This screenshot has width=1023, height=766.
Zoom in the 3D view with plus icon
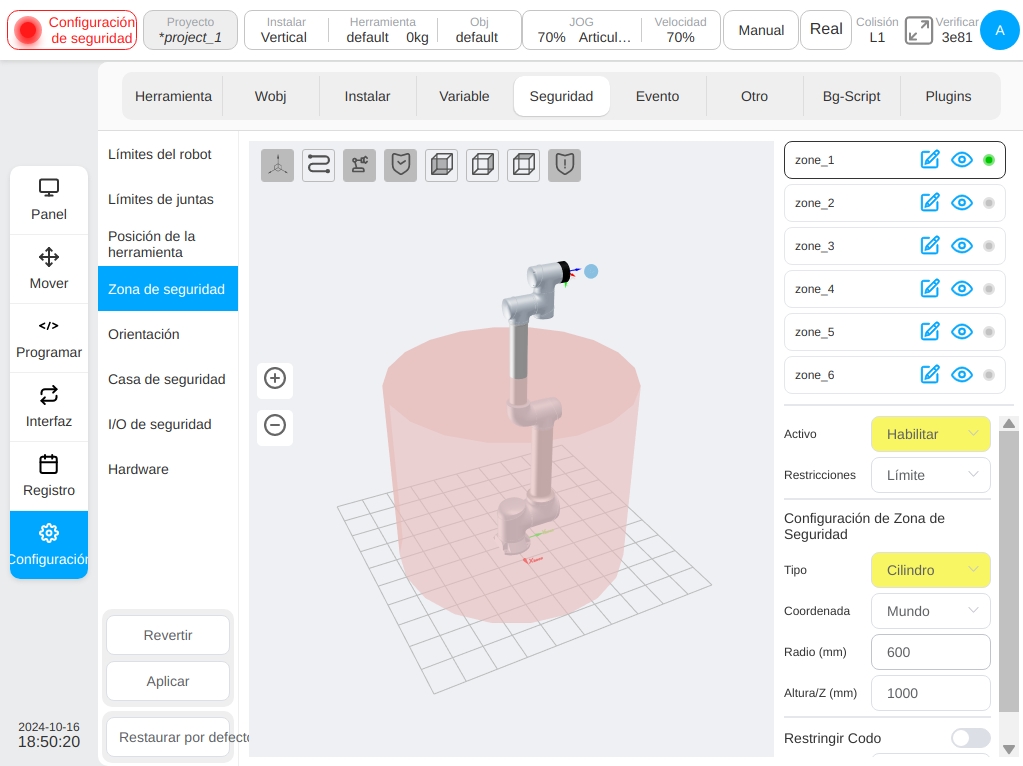pyautogui.click(x=275, y=378)
